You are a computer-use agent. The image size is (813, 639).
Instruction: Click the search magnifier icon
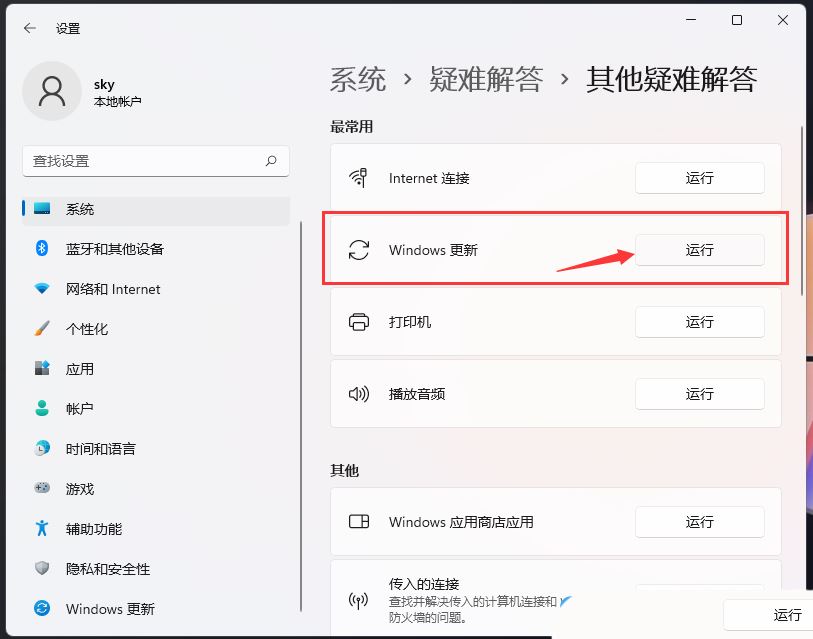click(271, 161)
